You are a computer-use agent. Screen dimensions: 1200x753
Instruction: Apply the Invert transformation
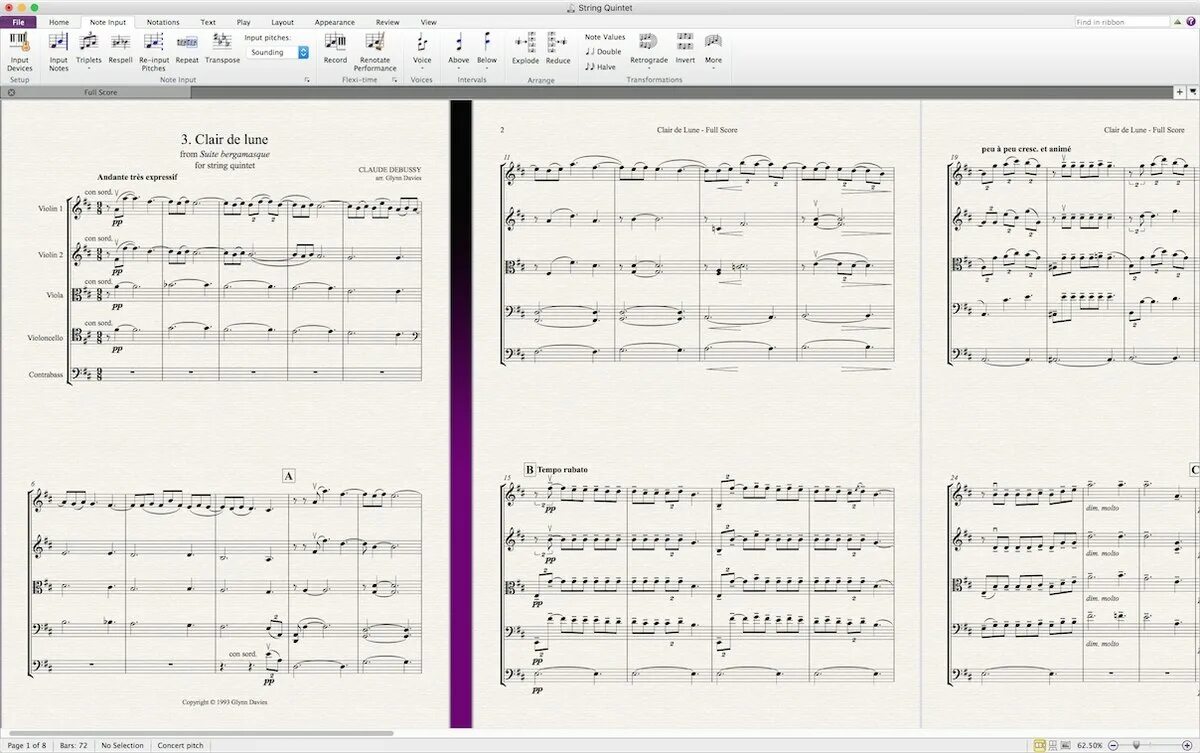[x=685, y=47]
